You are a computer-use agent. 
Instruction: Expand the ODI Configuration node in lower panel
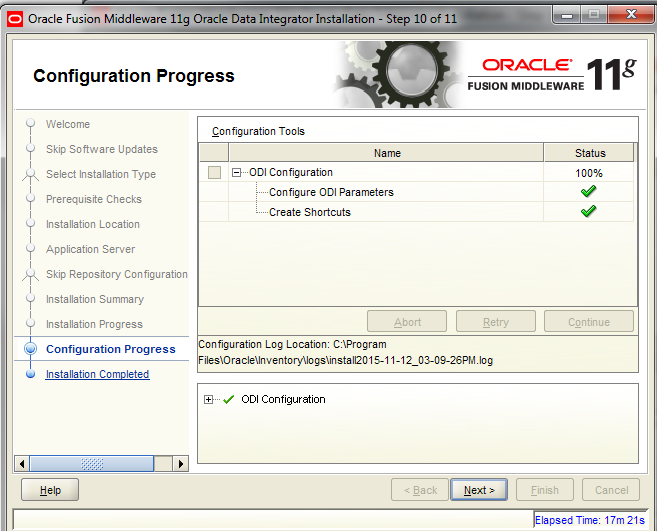[x=208, y=399]
